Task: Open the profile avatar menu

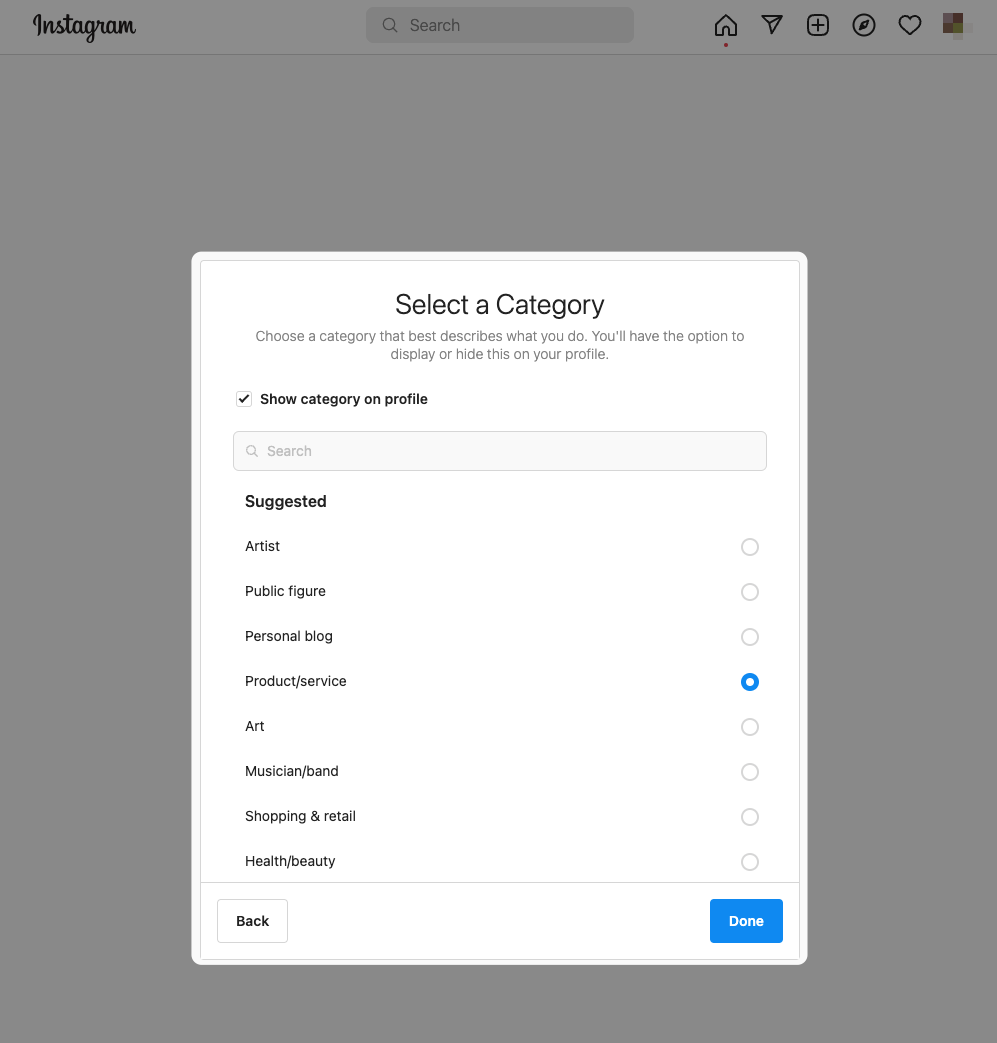Action: click(x=955, y=26)
